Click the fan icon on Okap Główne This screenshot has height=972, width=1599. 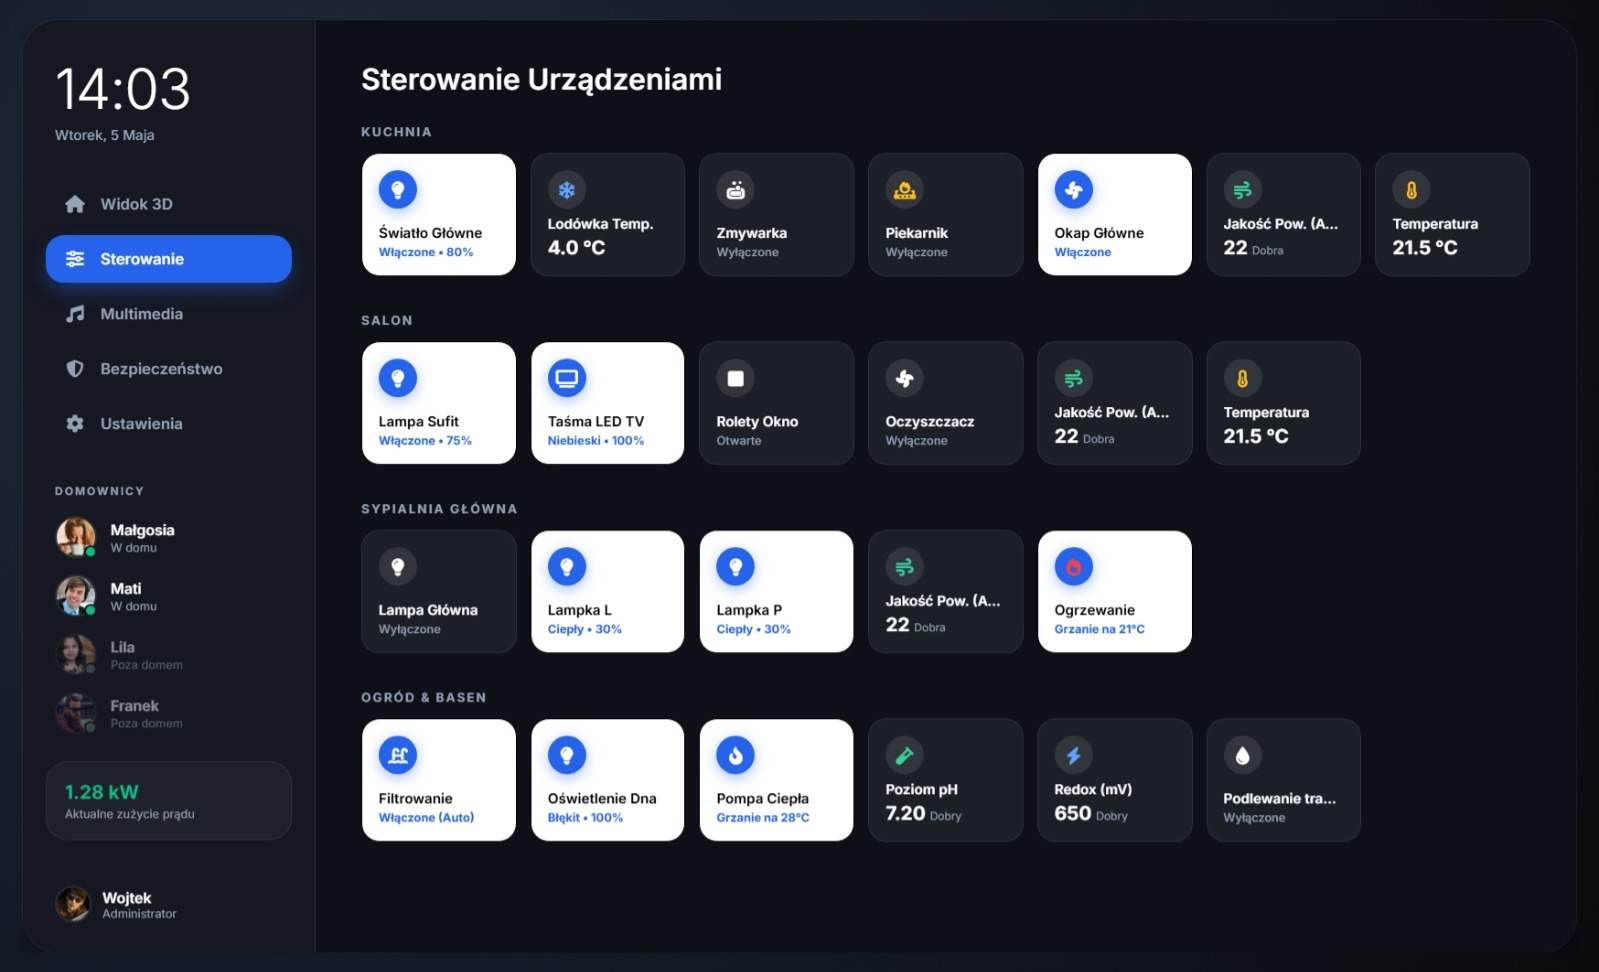tap(1074, 190)
